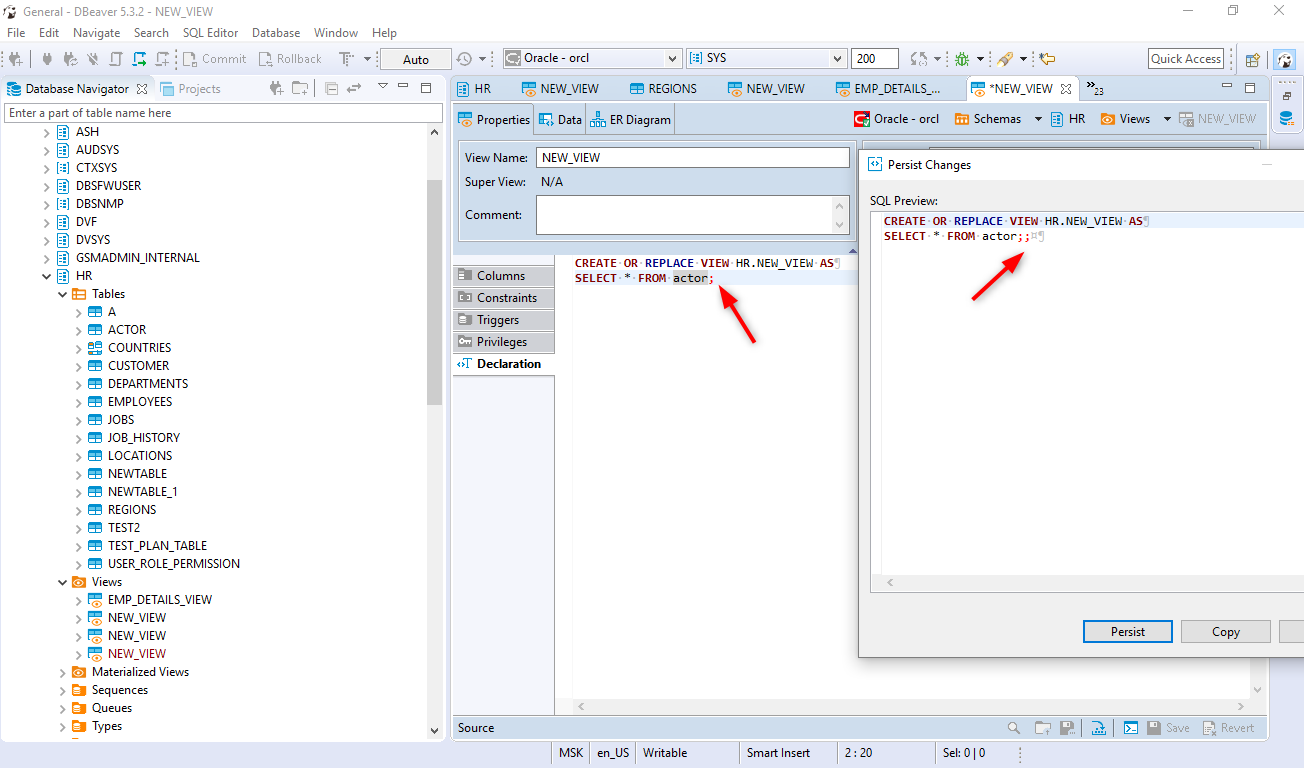The width and height of the screenshot is (1304, 768).
Task: Expand the Materialized Views node
Action: [x=62, y=671]
